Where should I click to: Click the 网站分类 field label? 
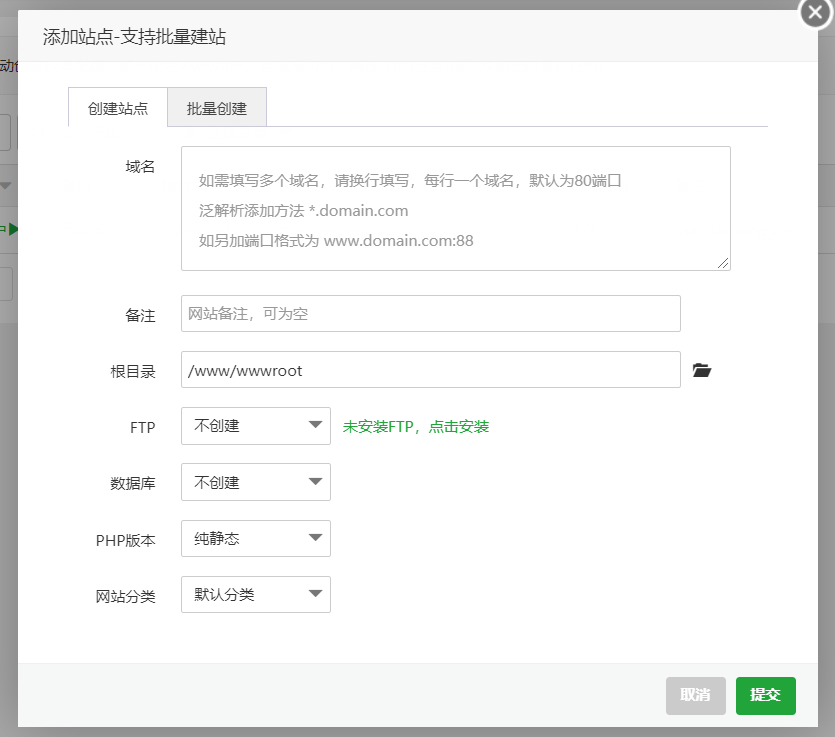point(126,597)
